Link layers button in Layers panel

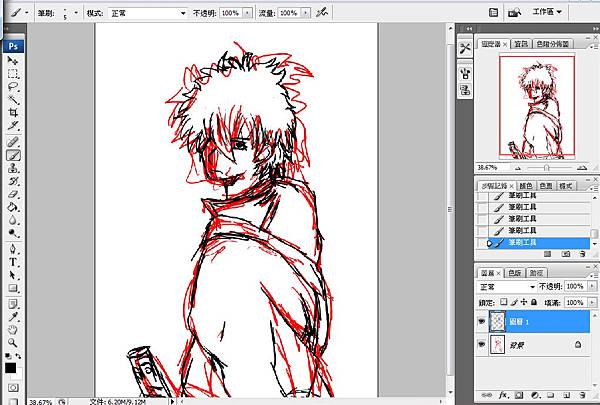pos(486,395)
